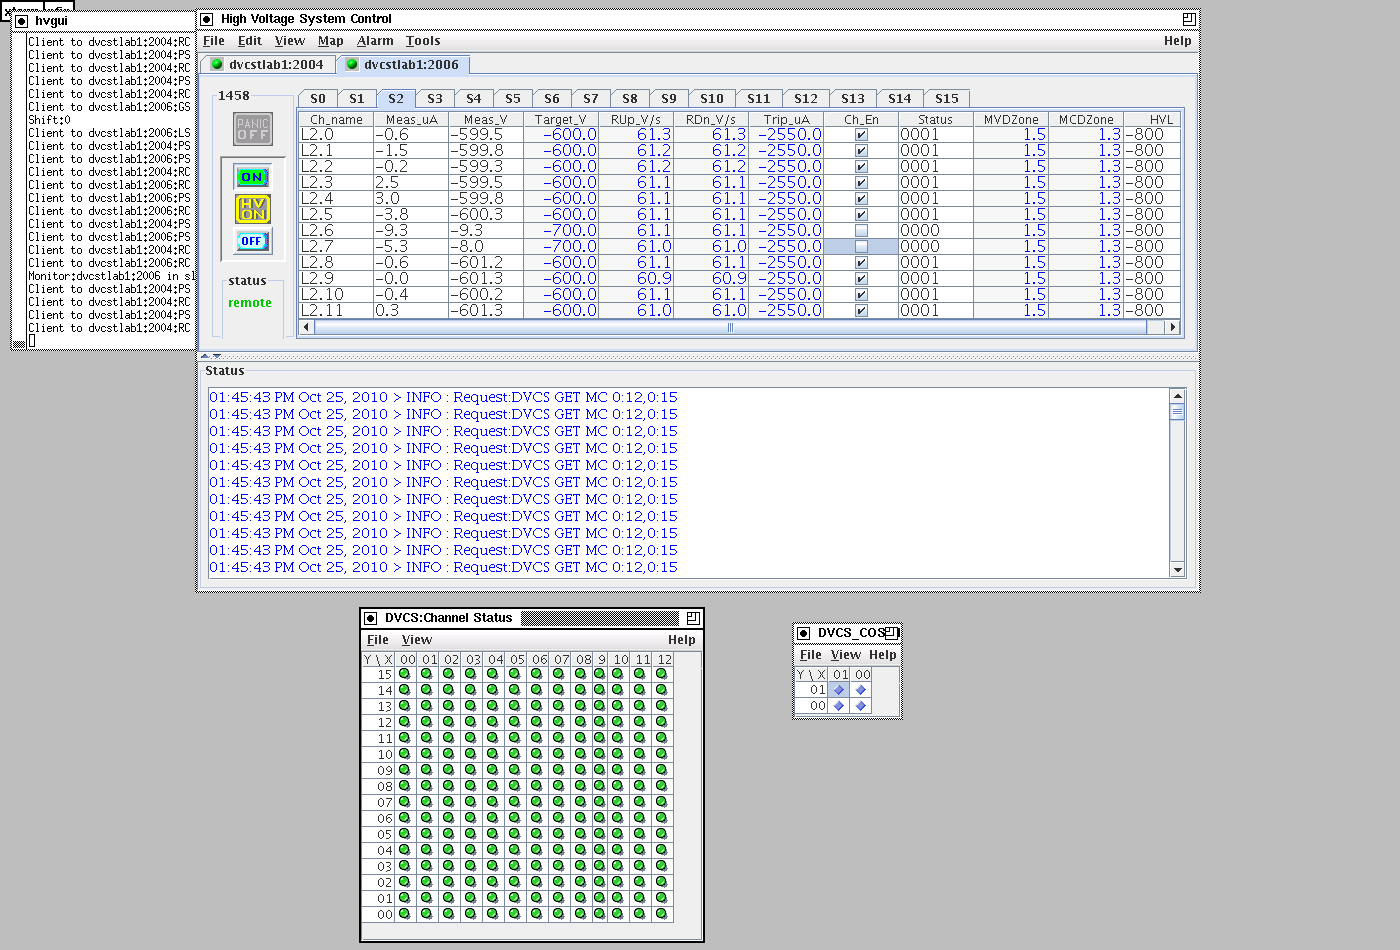1400x950 pixels.
Task: Click green status icon on dvcstlab1:2004 tab
Action: 217,65
